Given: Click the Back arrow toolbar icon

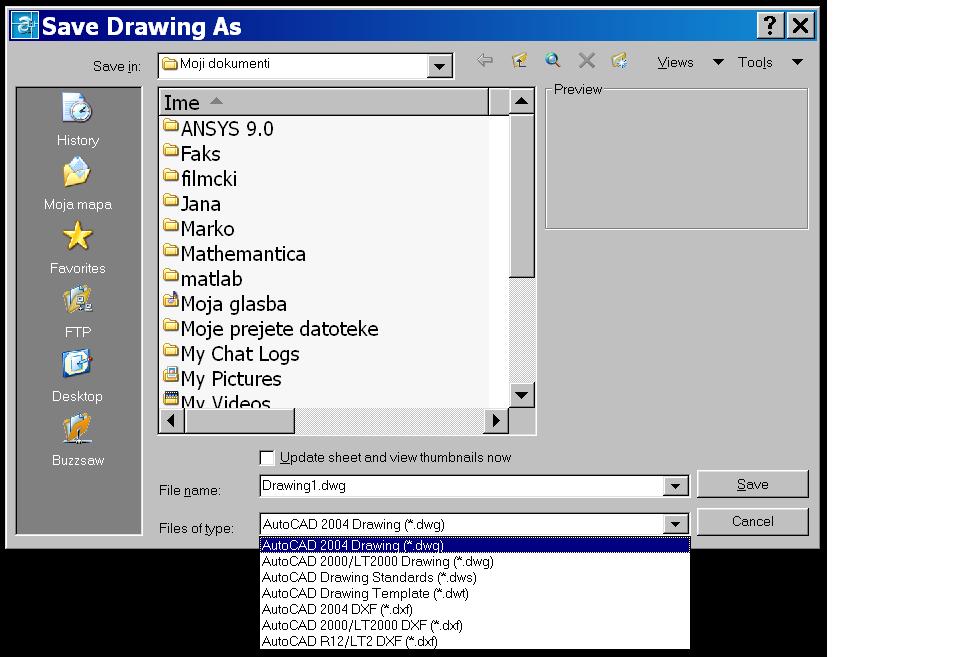Looking at the screenshot, I should pyautogui.click(x=485, y=60).
